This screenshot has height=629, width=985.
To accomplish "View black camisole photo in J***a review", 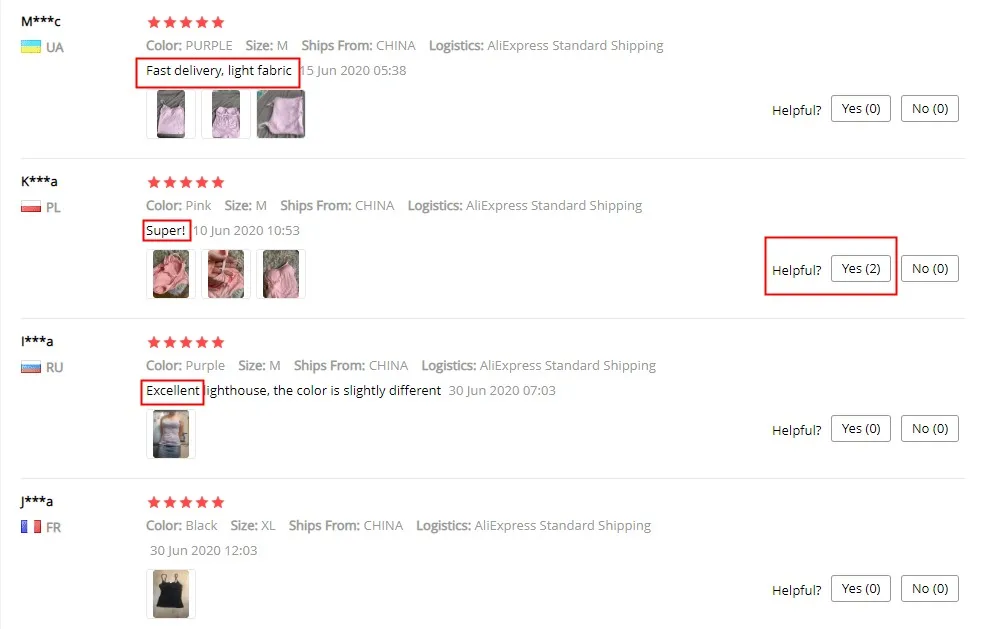I will [x=171, y=594].
